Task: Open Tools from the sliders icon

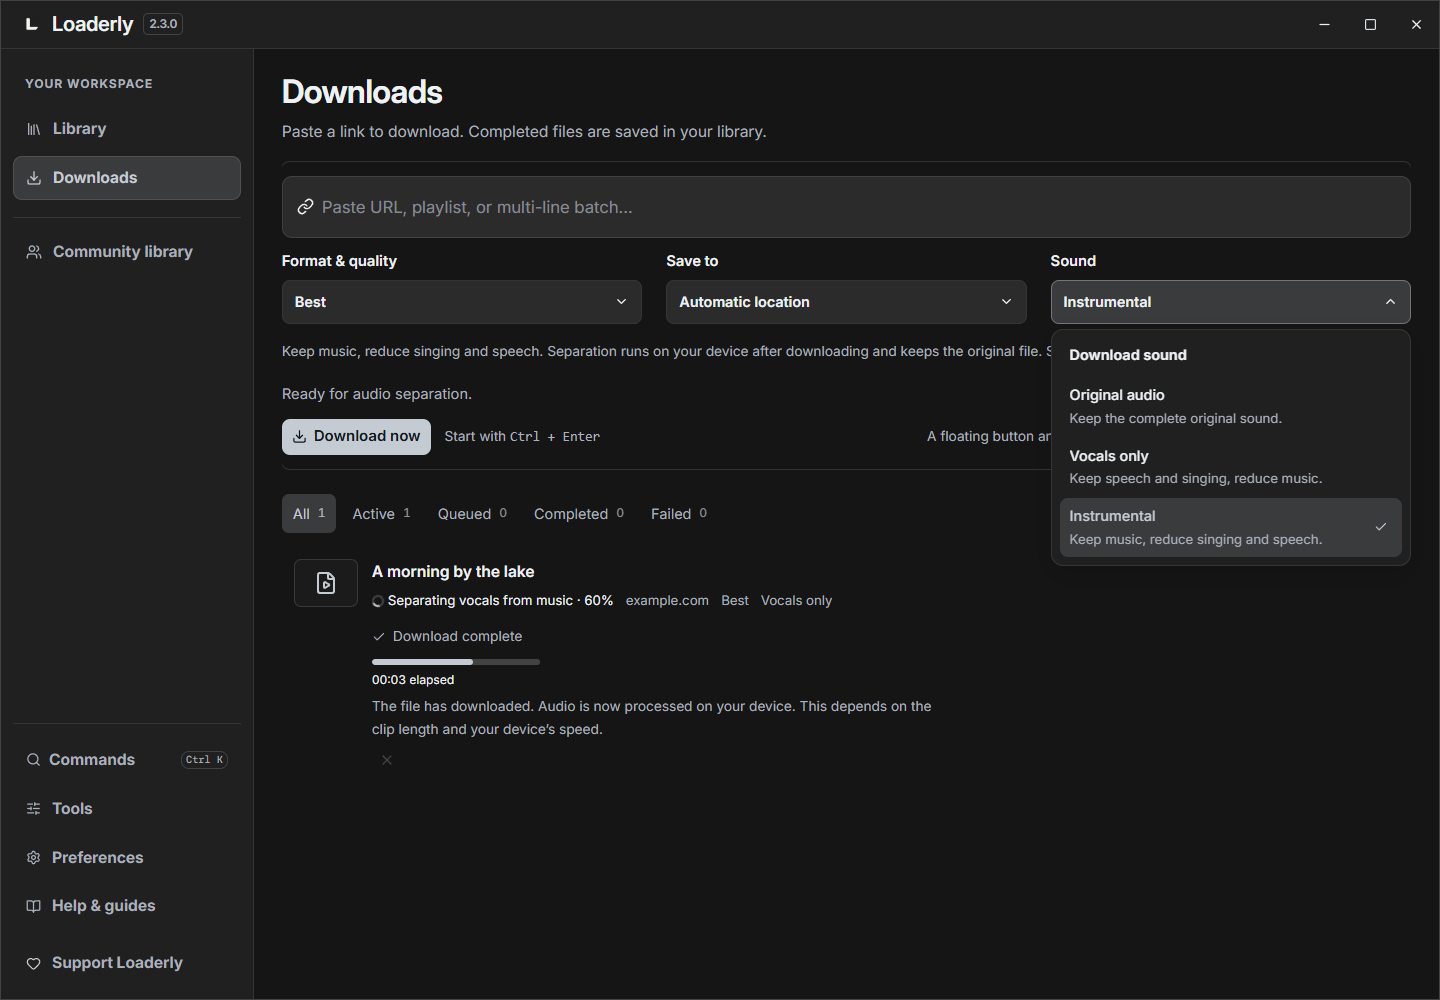Action: (33, 809)
